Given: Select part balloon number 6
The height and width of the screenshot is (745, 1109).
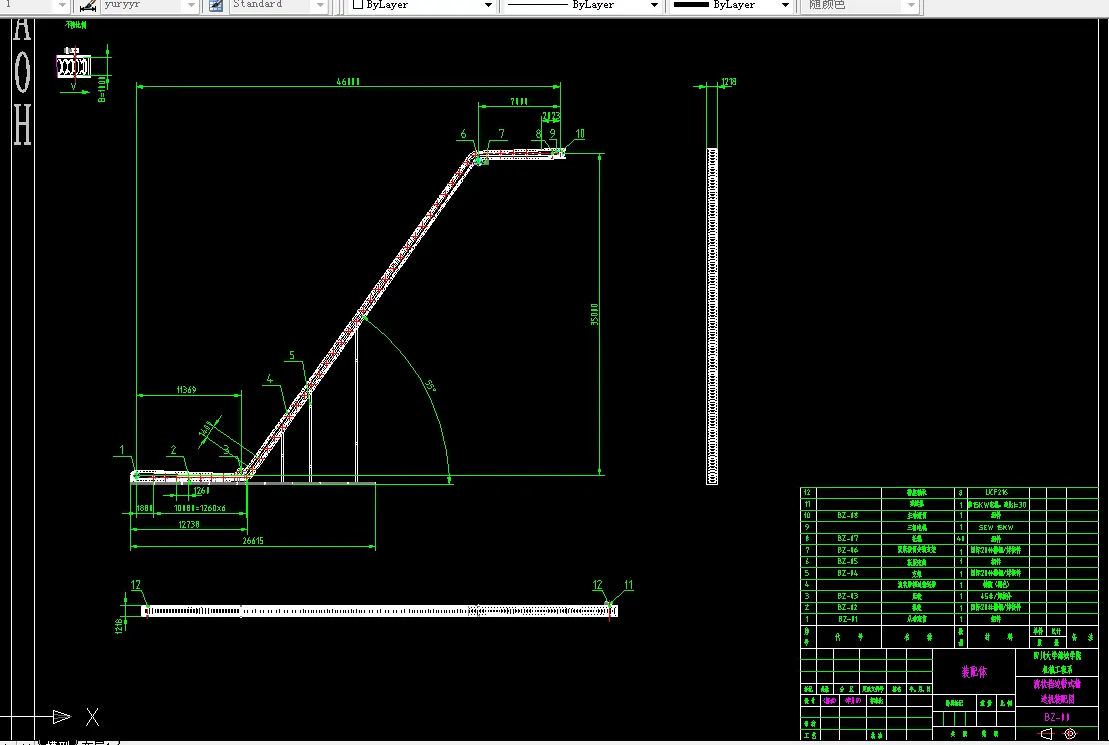Looking at the screenshot, I should click(x=463, y=134).
